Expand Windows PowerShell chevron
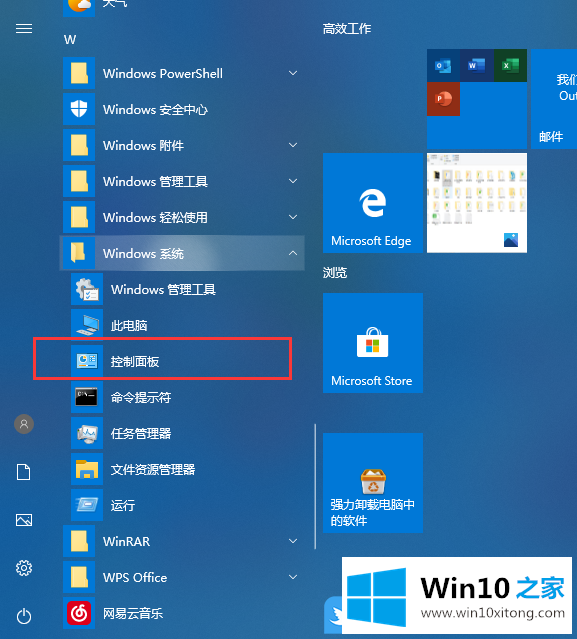The width and height of the screenshot is (577, 639). (293, 73)
